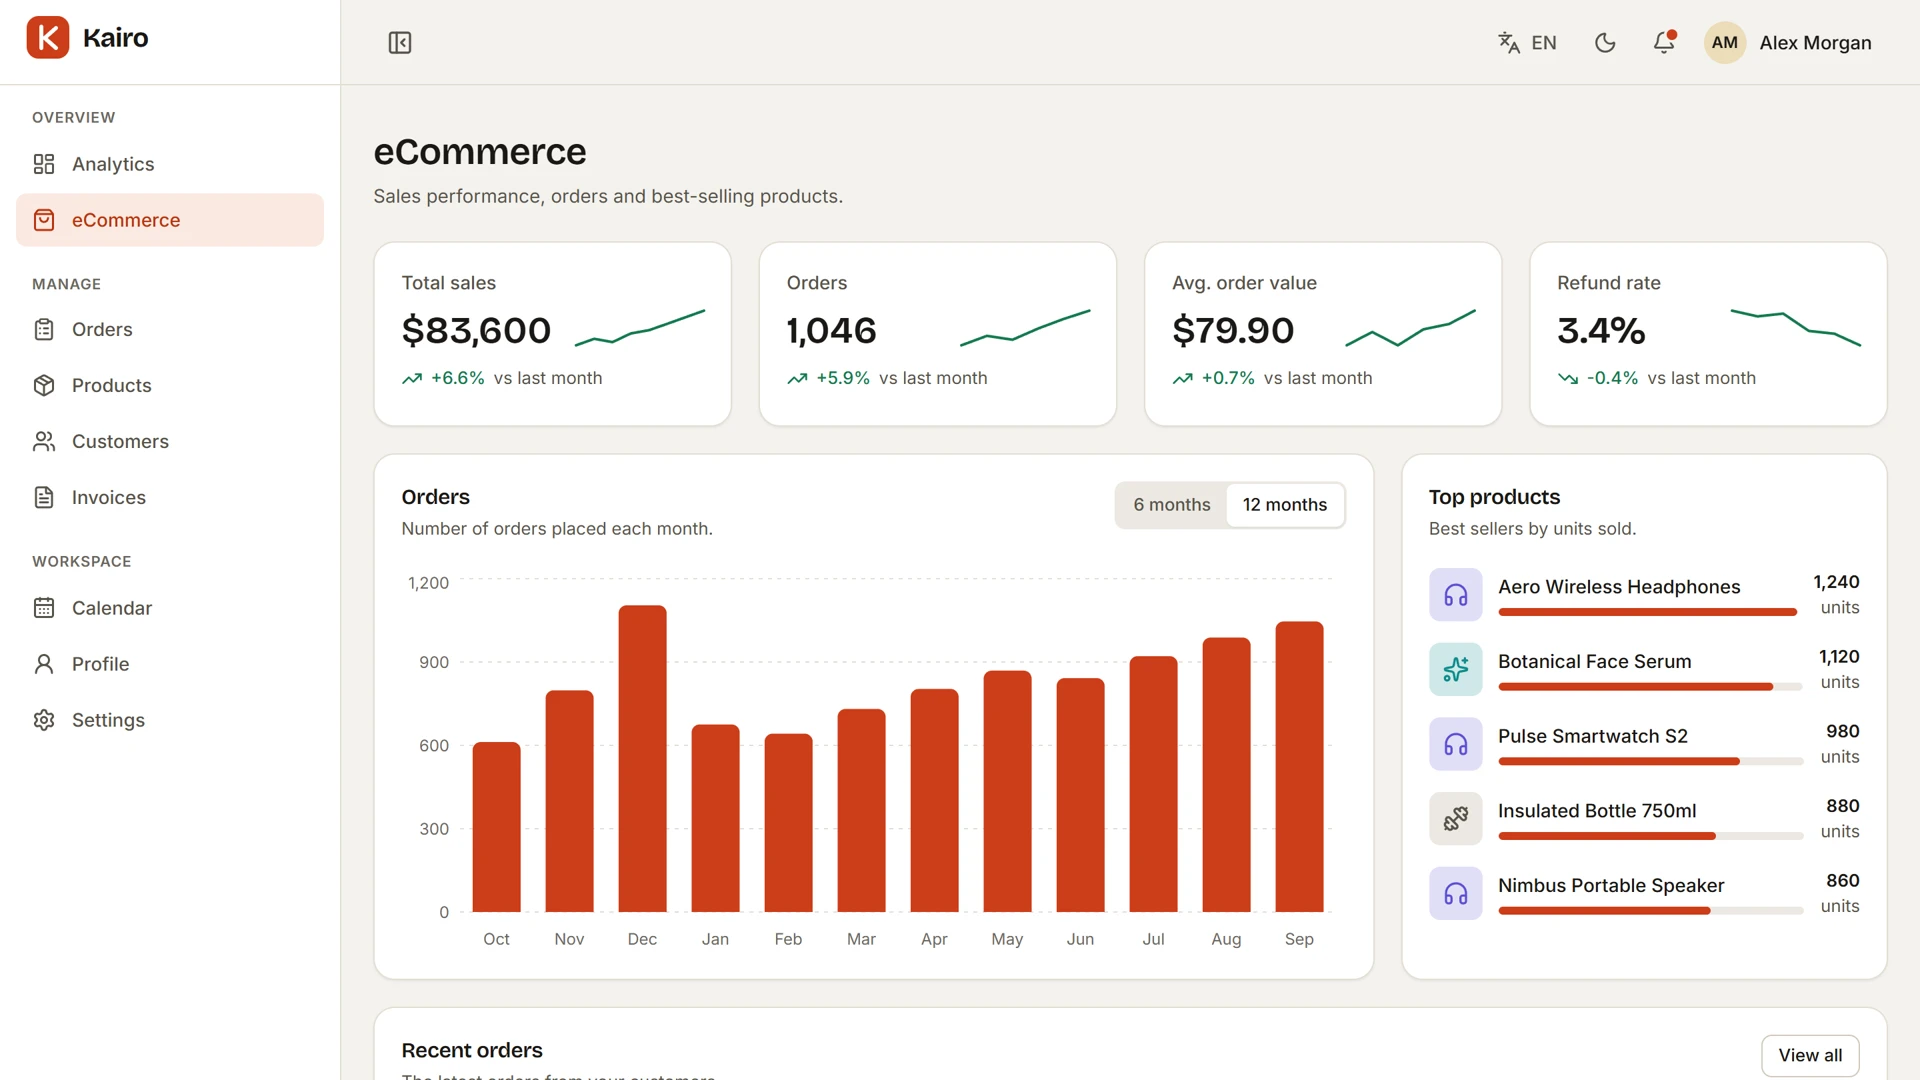Click the Analytics grid icon in sidebar
Viewport: 1920px width, 1080px height.
pos(44,164)
